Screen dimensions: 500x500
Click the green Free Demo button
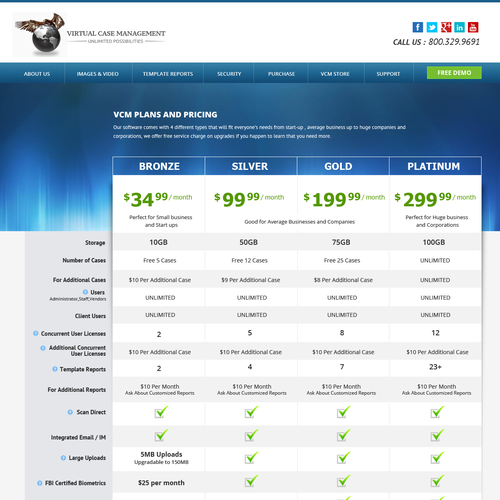click(454, 73)
